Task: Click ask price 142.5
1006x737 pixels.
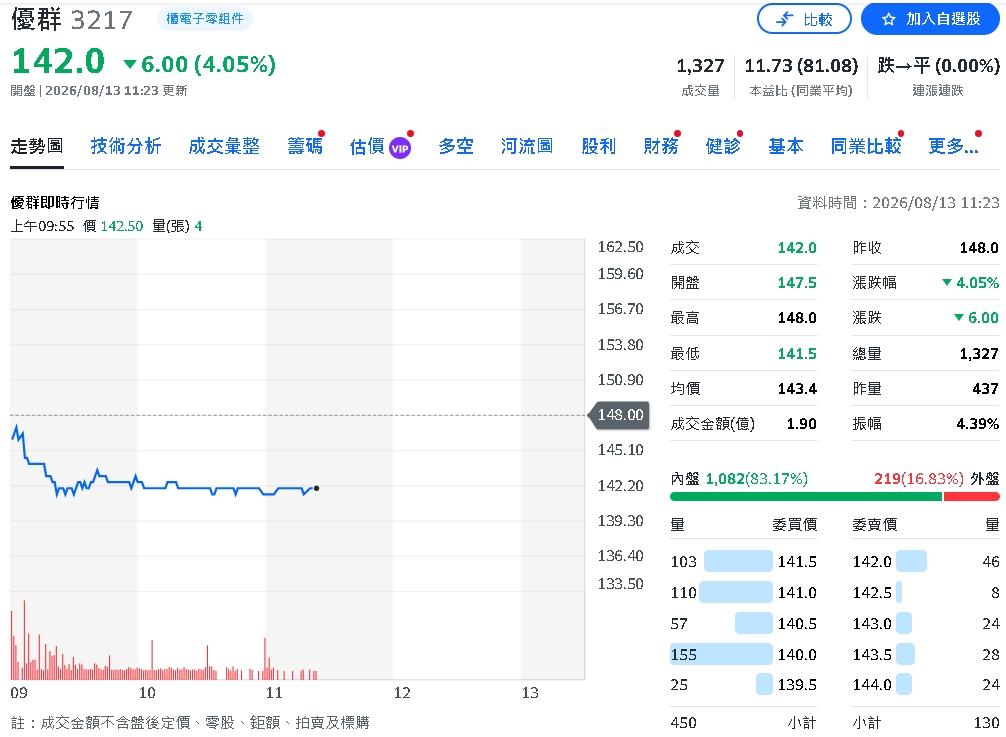Action: point(872,593)
